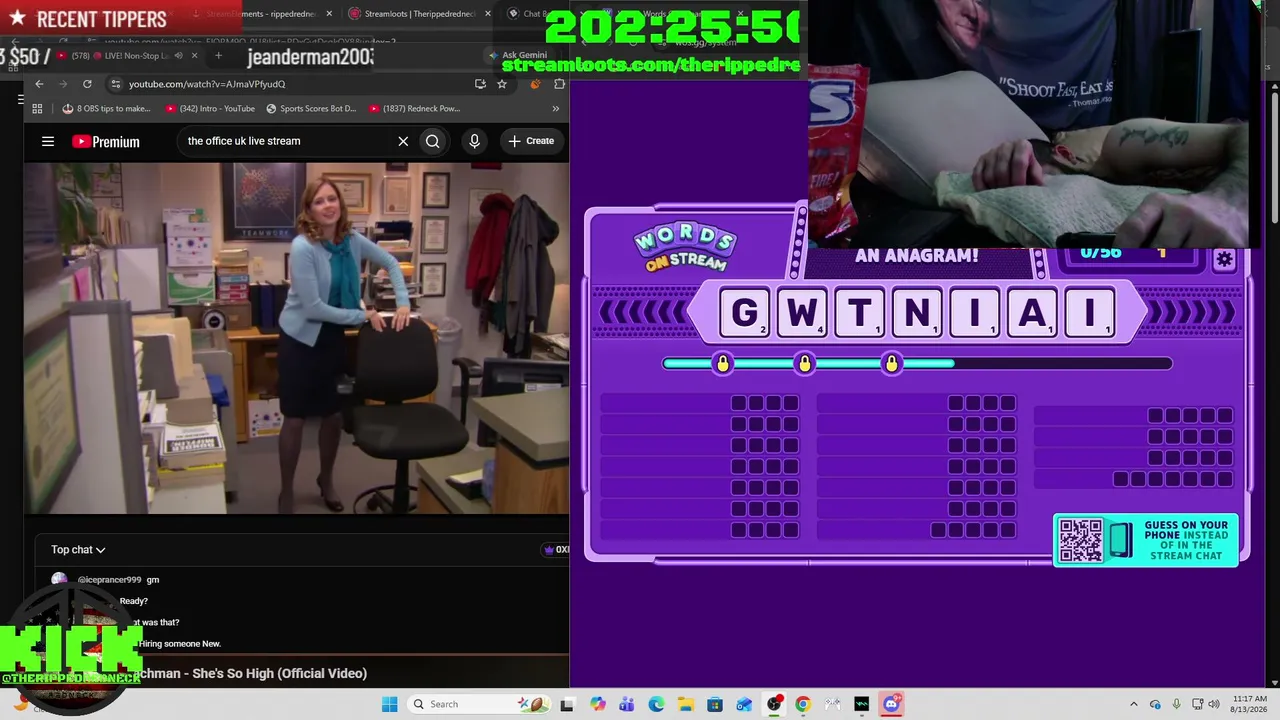The height and width of the screenshot is (720, 1280).
Task: Open '8 OBS tips to make...' bookmark
Action: tap(106, 108)
